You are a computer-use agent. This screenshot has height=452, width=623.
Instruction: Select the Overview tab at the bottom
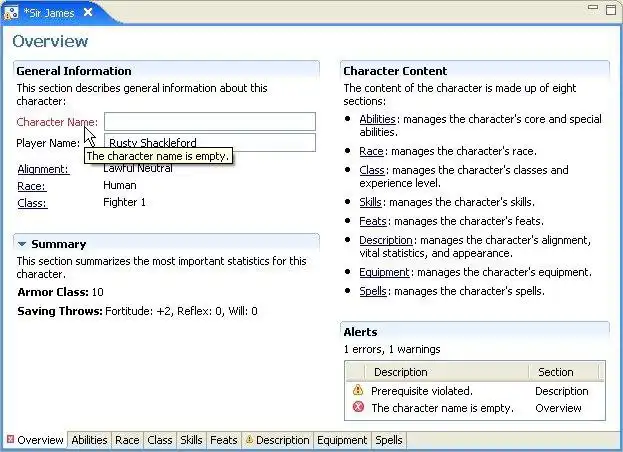tap(35, 440)
